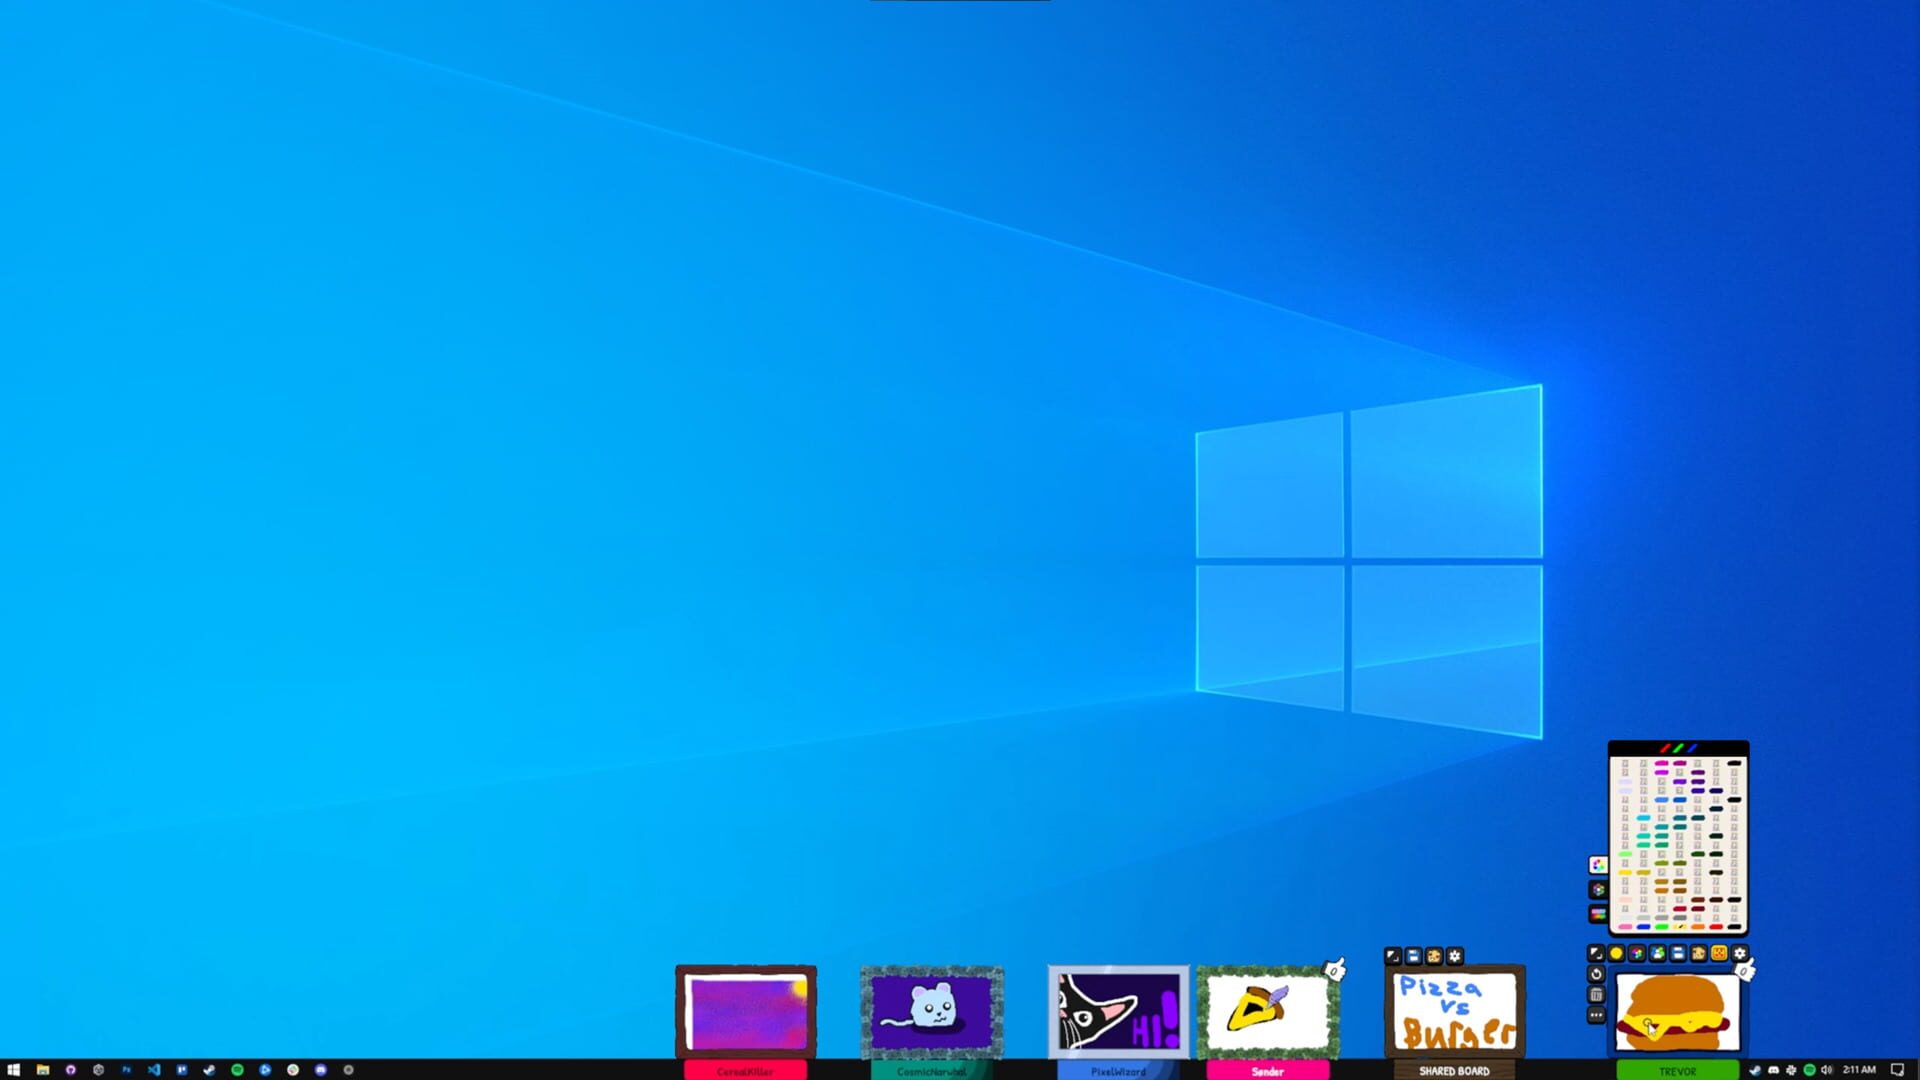Click the volume speaker icon in system tray

tap(1826, 1070)
